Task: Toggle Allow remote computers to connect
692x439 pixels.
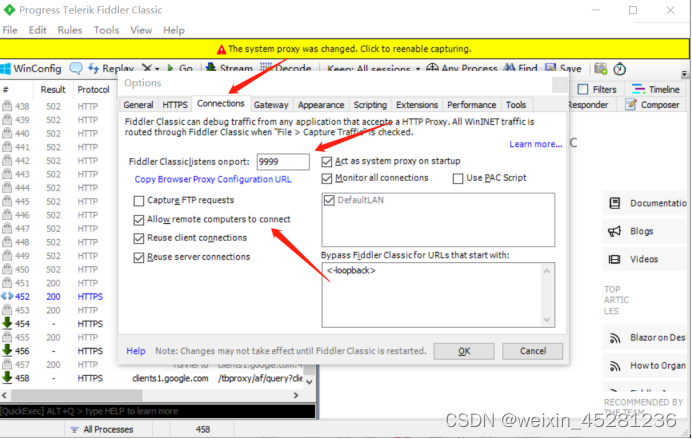Action: coord(212,220)
